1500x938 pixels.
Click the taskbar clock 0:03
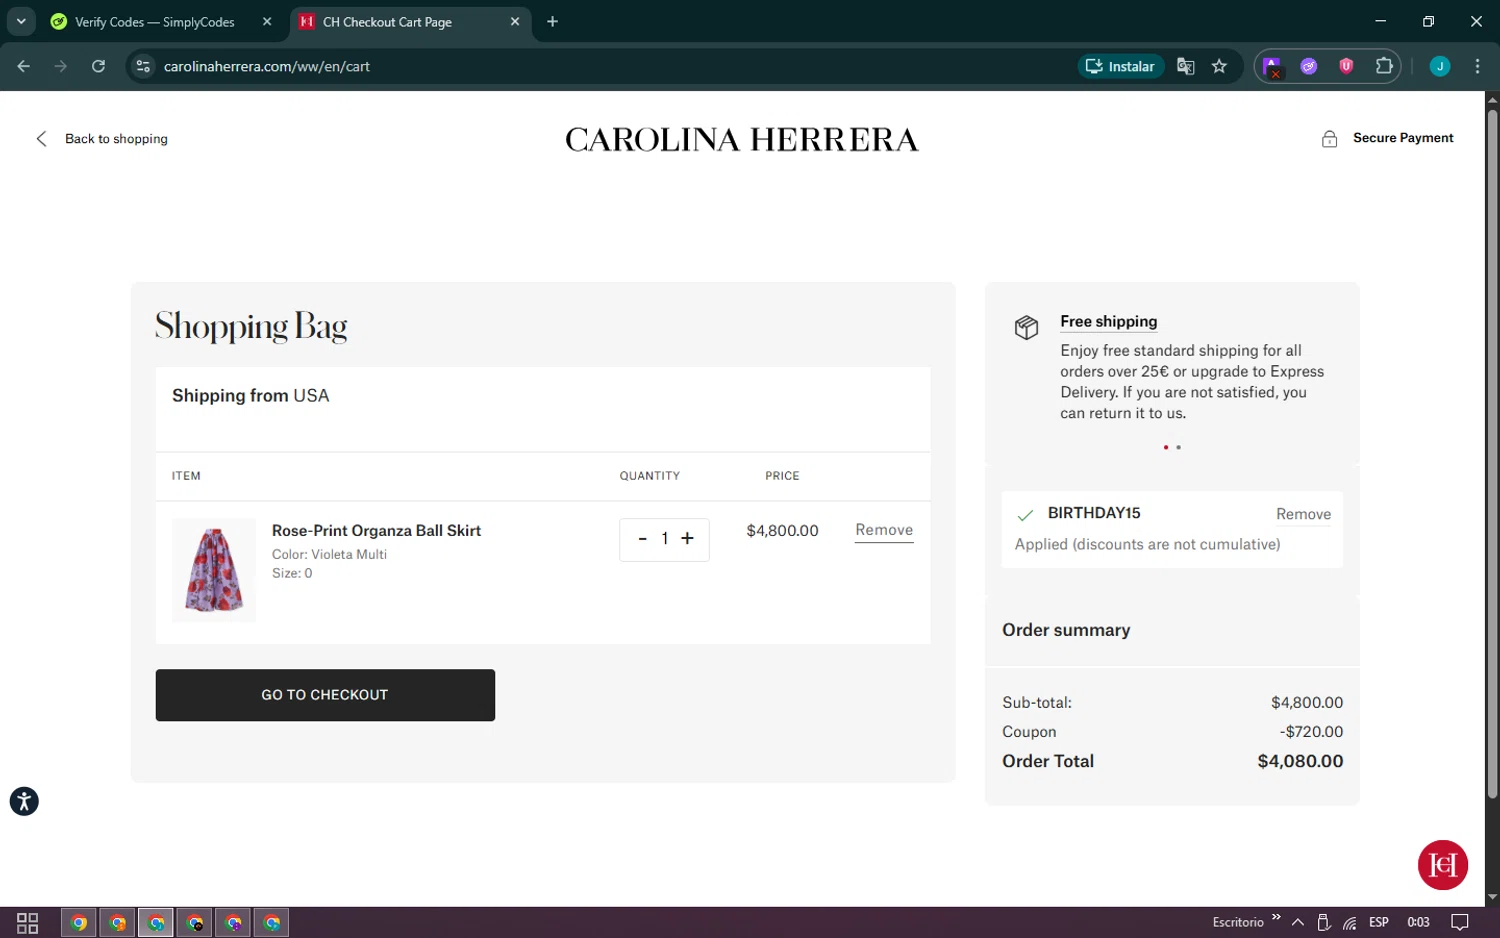point(1418,922)
